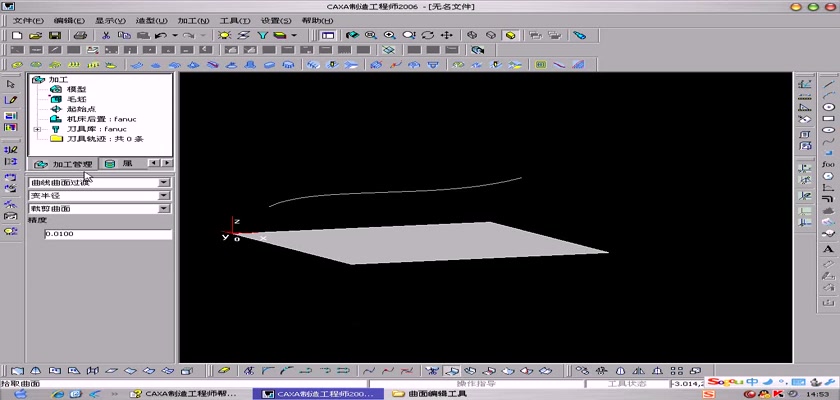Click the f(x) formula curve icon
The width and height of the screenshot is (840, 400).
(828, 164)
